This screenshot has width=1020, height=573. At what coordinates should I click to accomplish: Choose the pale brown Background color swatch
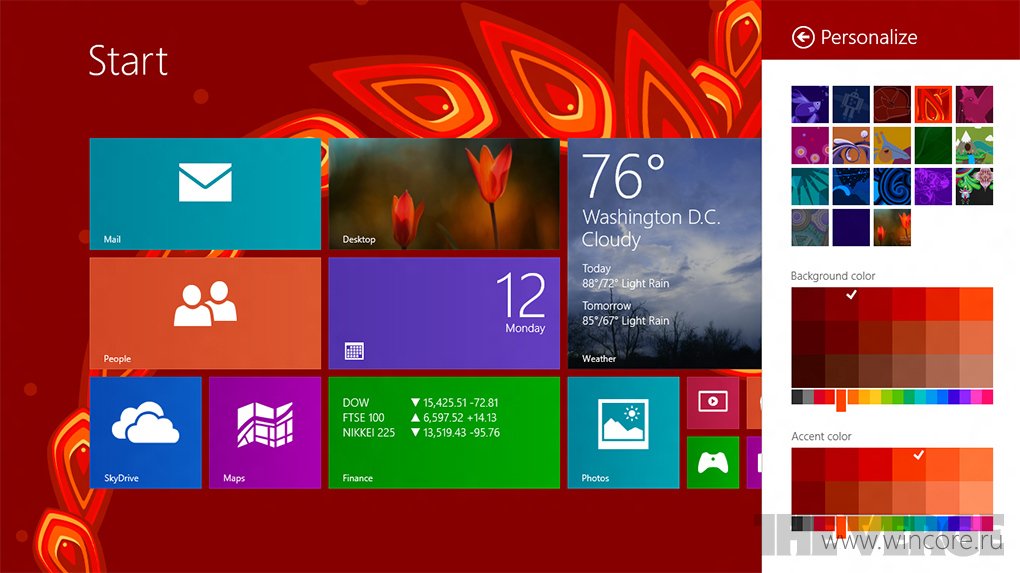click(976, 371)
